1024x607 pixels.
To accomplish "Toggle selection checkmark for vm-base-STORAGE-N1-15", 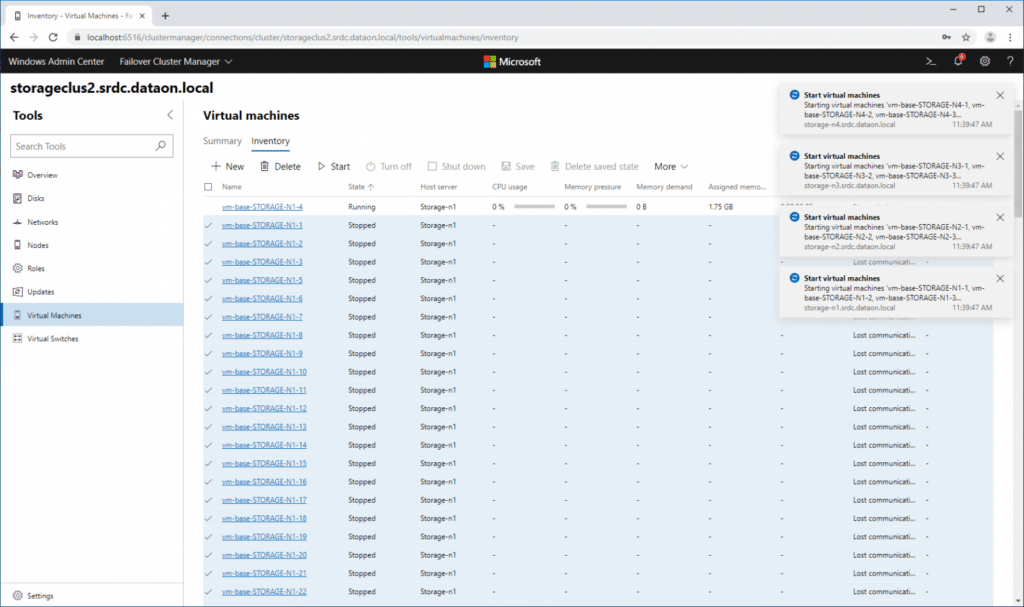I will coord(208,463).
